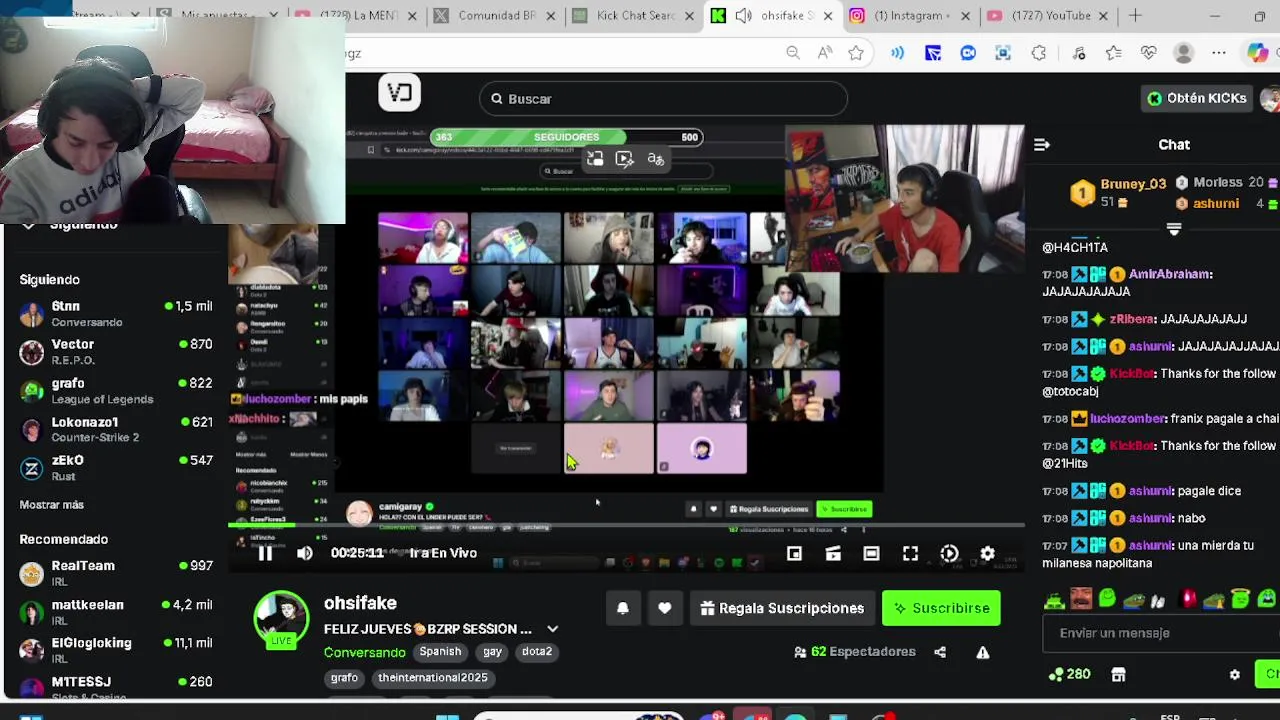Jump to live with Ir a En Vivo
The image size is (1280, 720).
pos(443,553)
